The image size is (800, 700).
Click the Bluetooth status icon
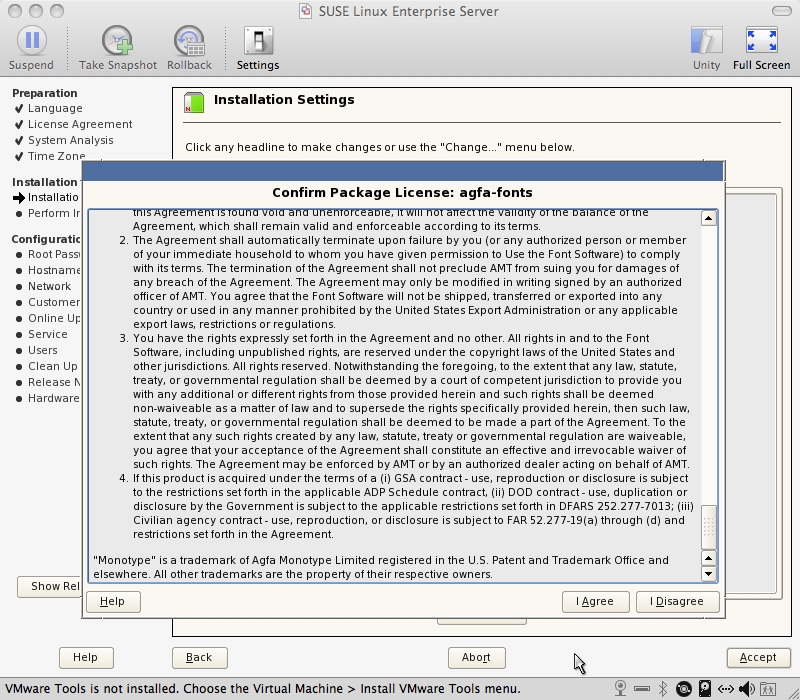pos(663,689)
